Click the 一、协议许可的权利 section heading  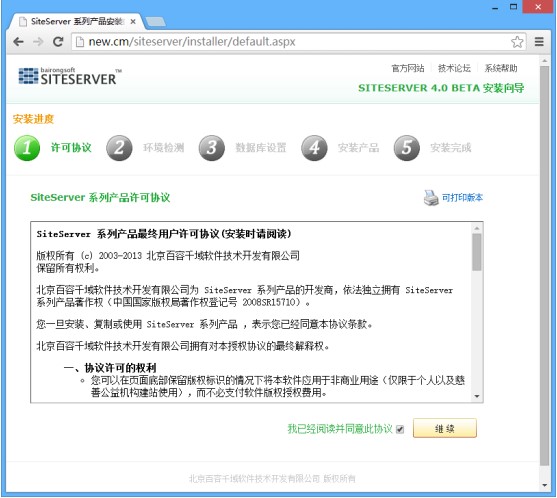tap(110, 368)
